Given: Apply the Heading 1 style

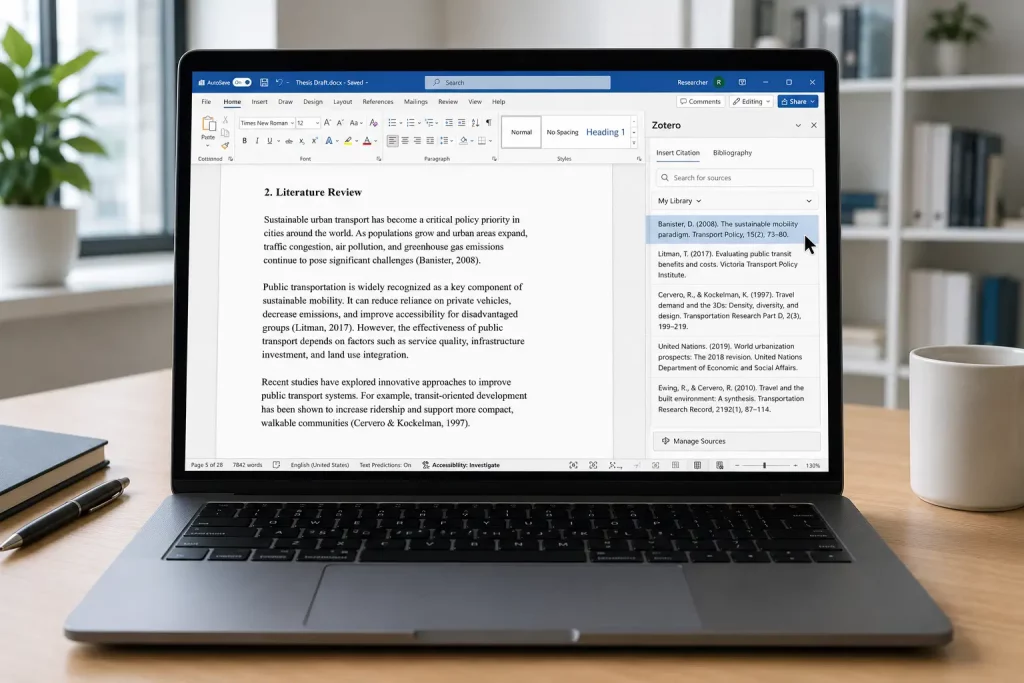Looking at the screenshot, I should tap(605, 132).
